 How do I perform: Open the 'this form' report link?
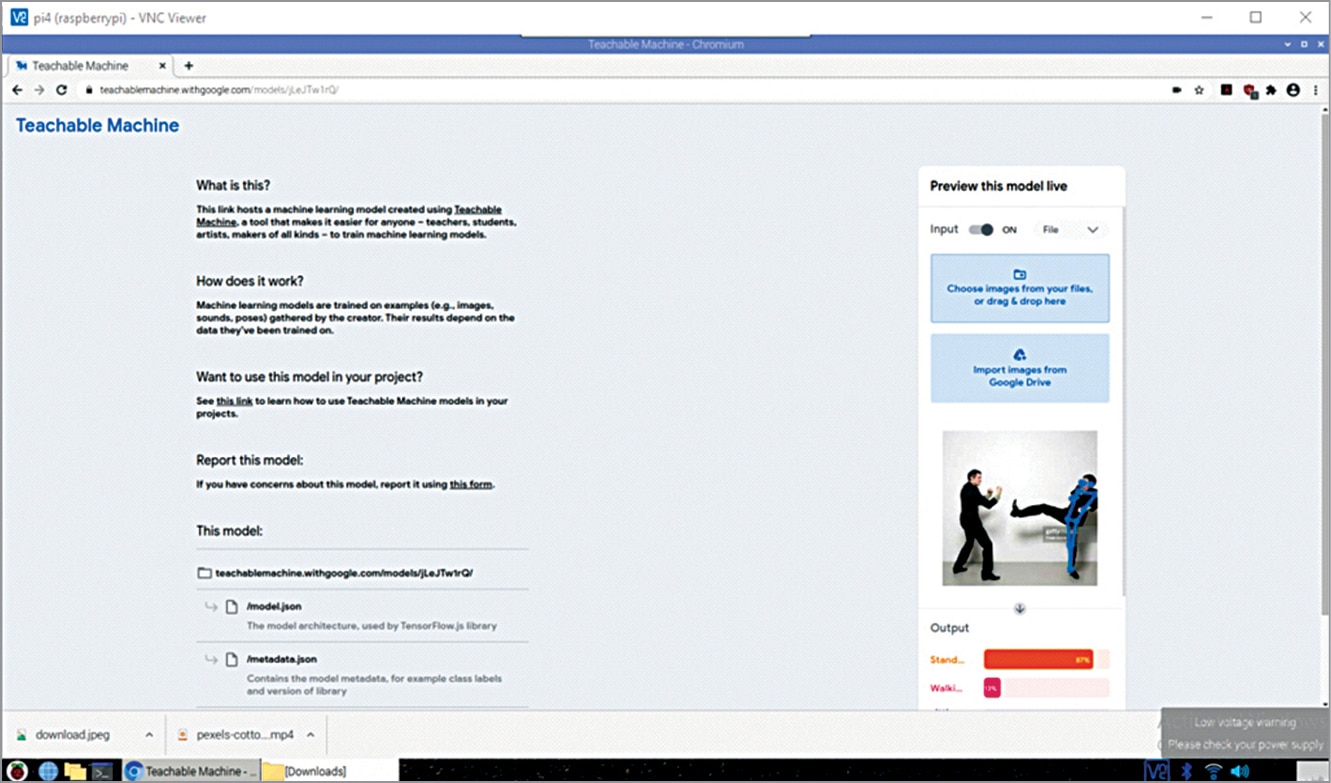pos(471,485)
